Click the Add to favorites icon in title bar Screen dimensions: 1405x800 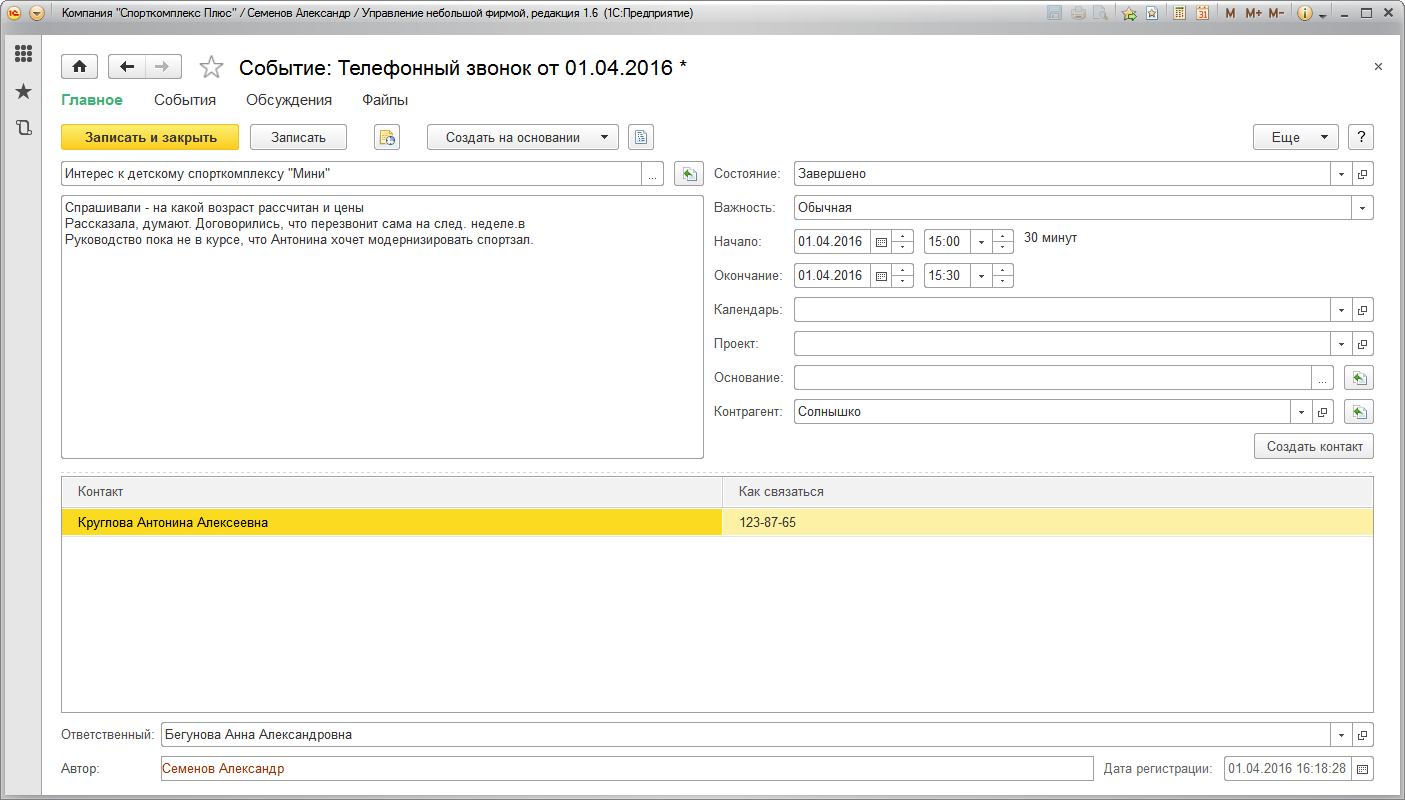[x=1129, y=14]
